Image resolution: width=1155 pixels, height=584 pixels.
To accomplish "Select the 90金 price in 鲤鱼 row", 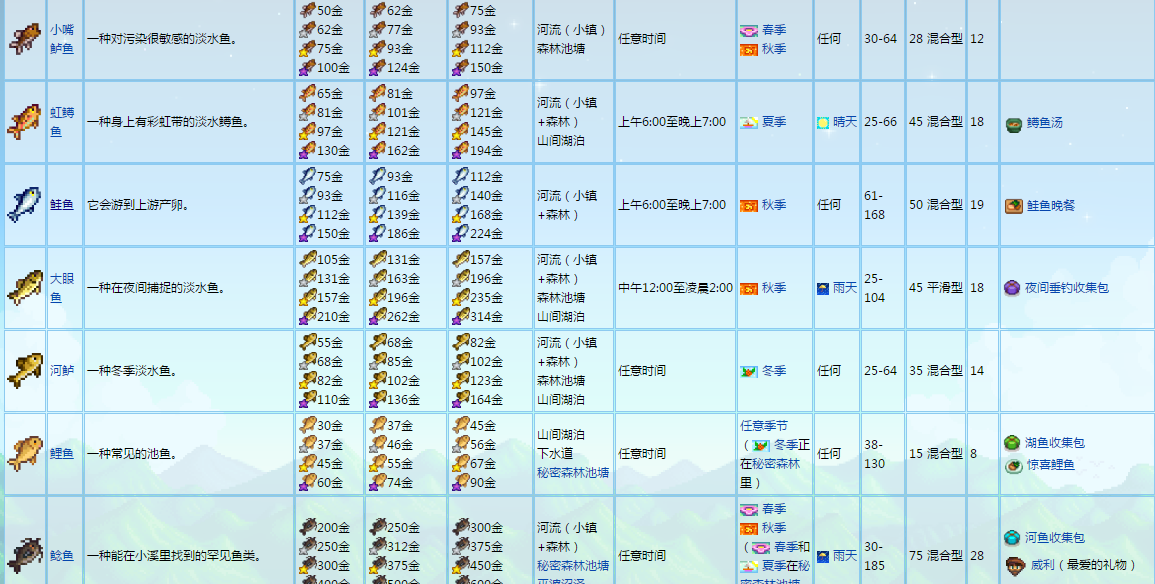I will click(483, 482).
